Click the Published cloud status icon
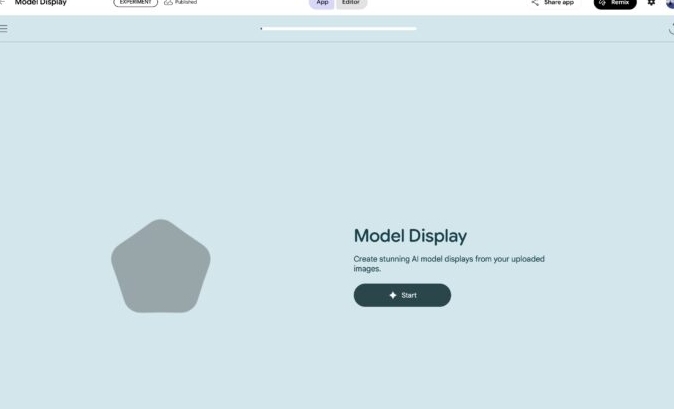The width and height of the screenshot is (674, 409). coord(168,3)
